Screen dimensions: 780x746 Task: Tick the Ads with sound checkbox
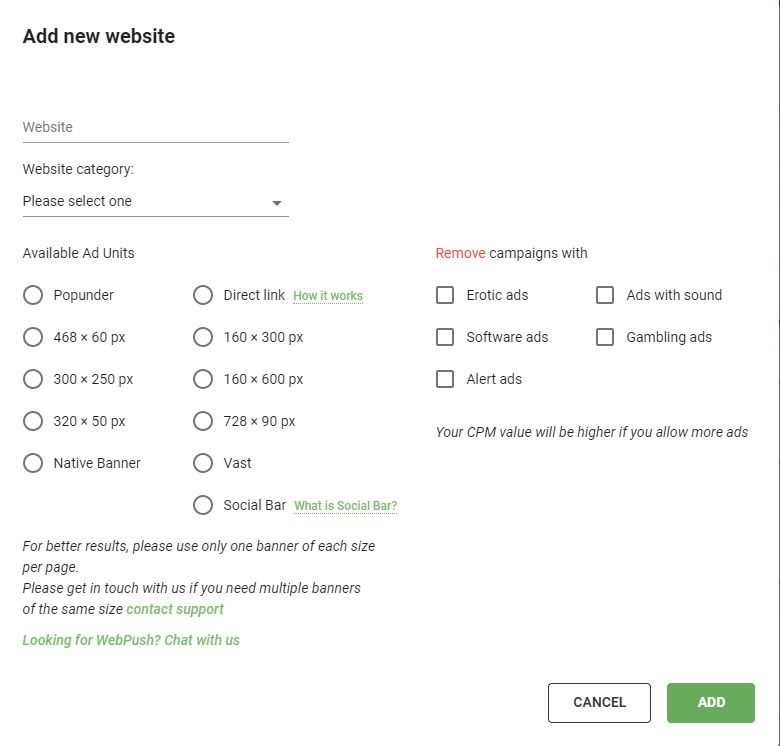(x=605, y=295)
